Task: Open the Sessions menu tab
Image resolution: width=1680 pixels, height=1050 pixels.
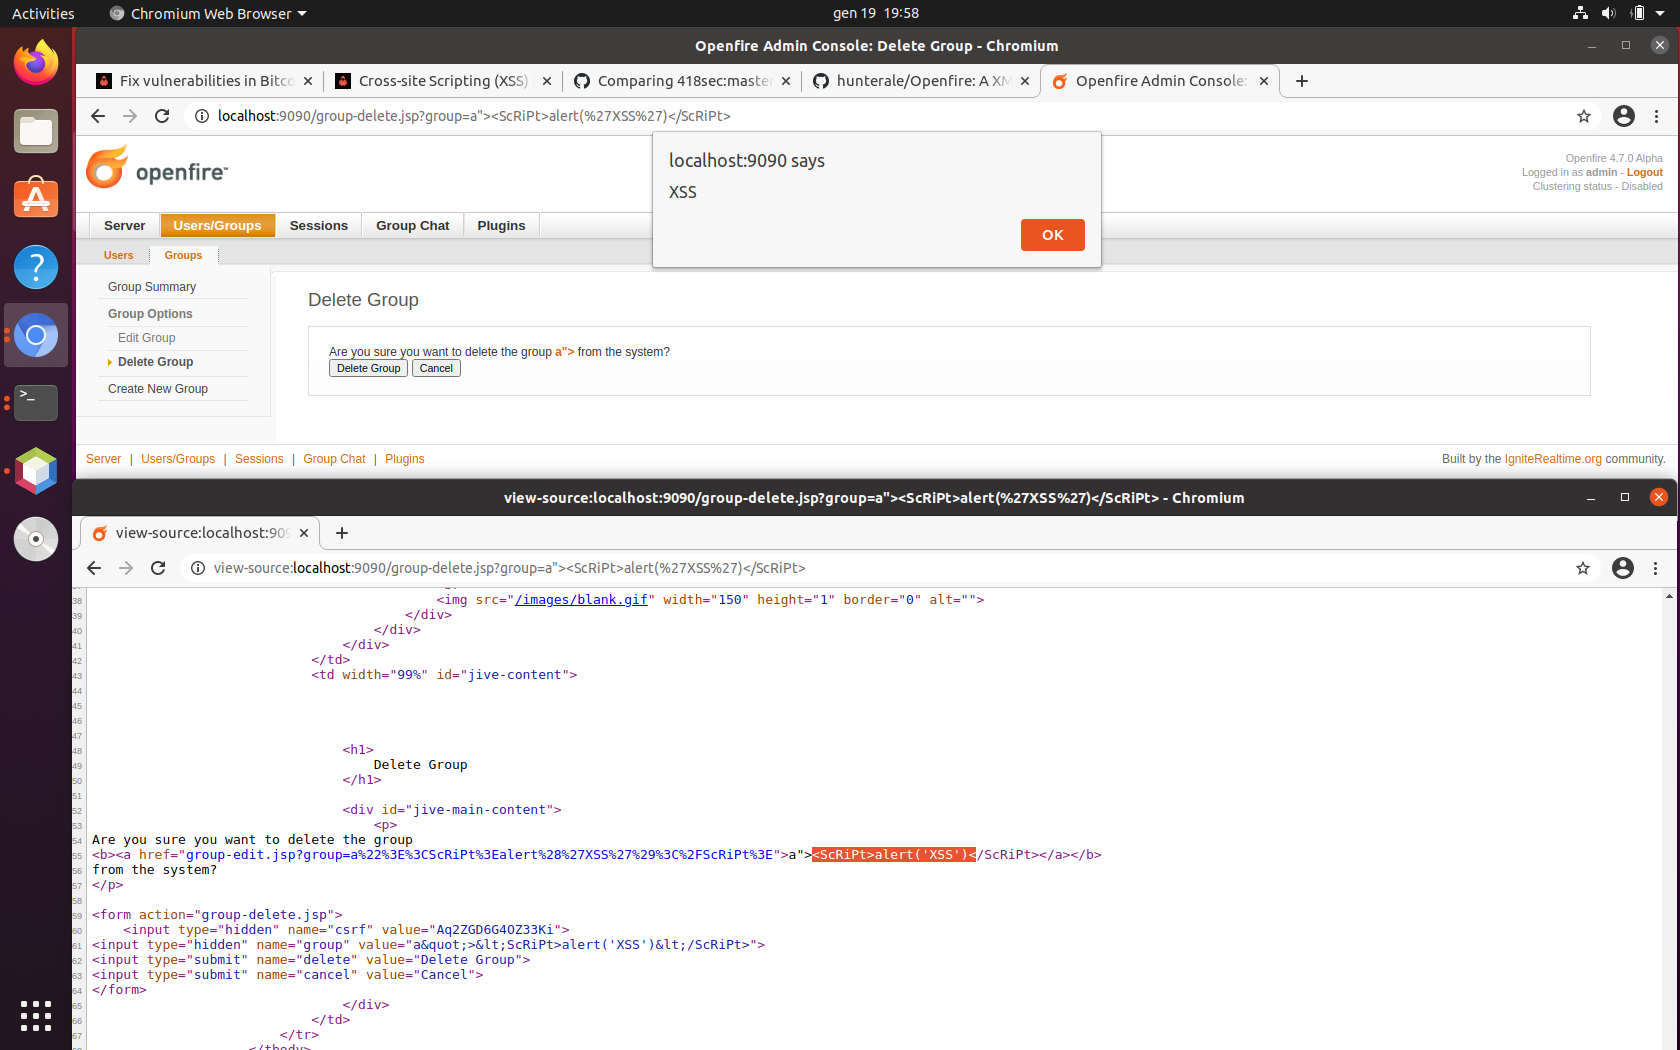Action: coord(319,226)
